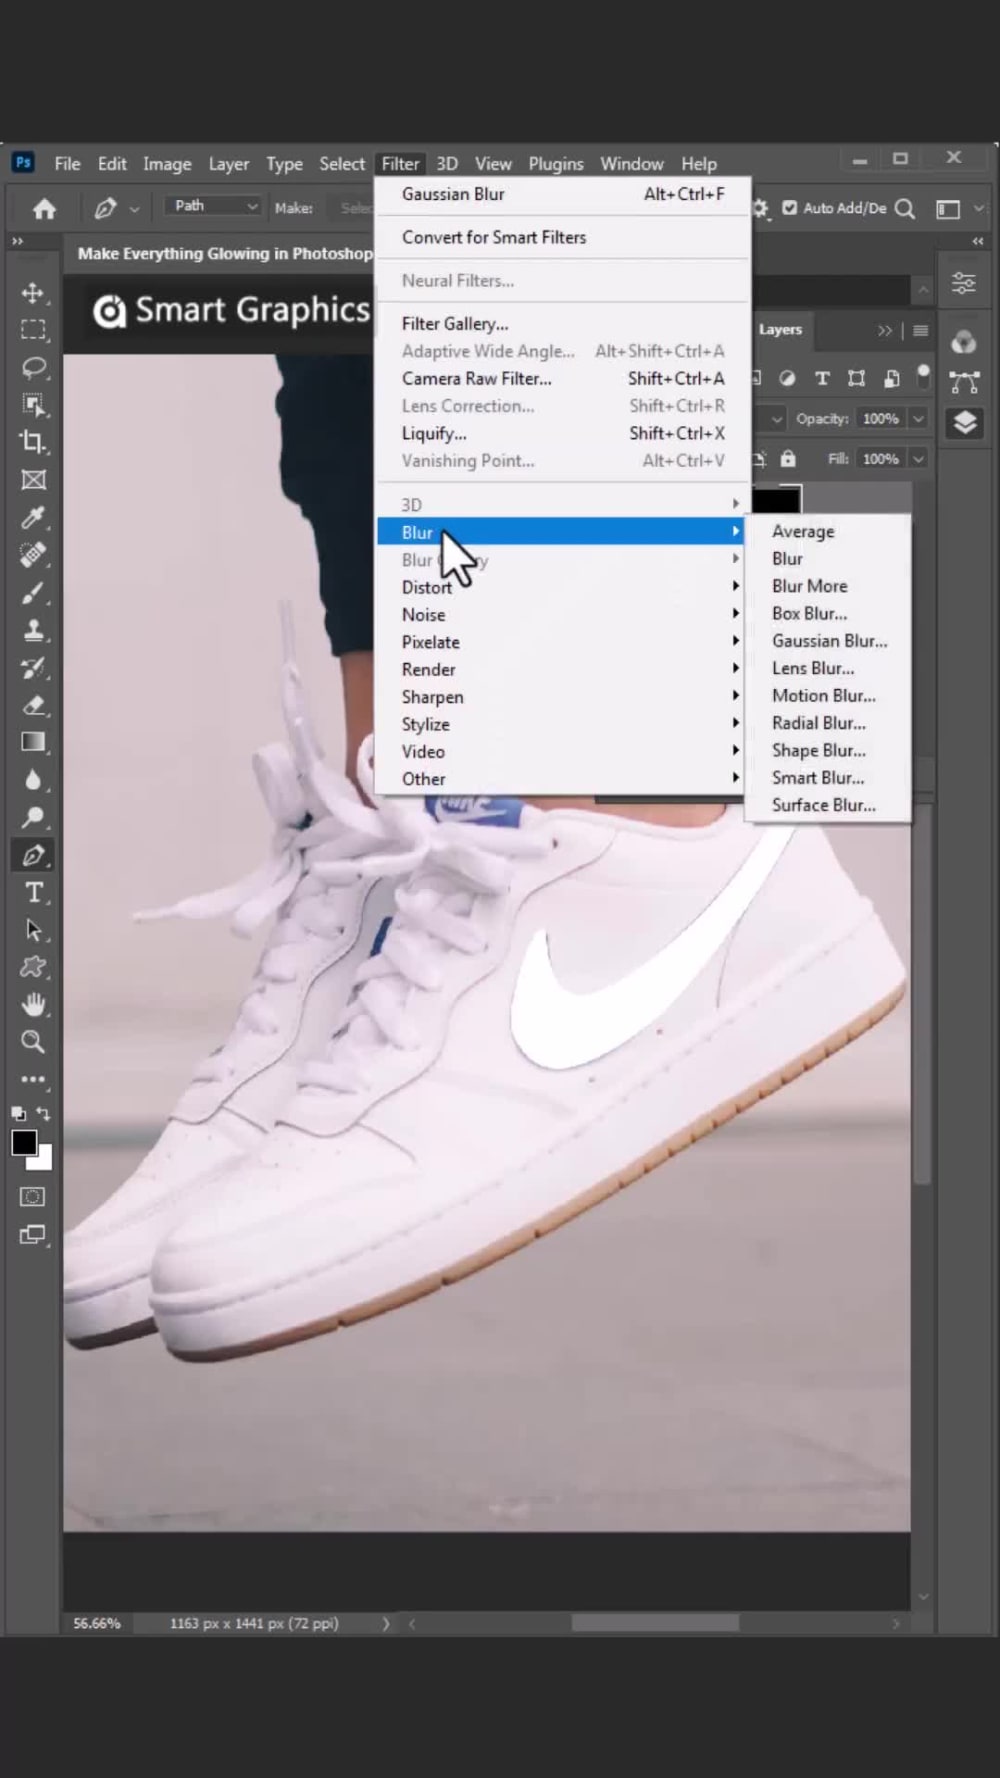
Task: Select the Gradient tool
Action: pyautogui.click(x=33, y=742)
